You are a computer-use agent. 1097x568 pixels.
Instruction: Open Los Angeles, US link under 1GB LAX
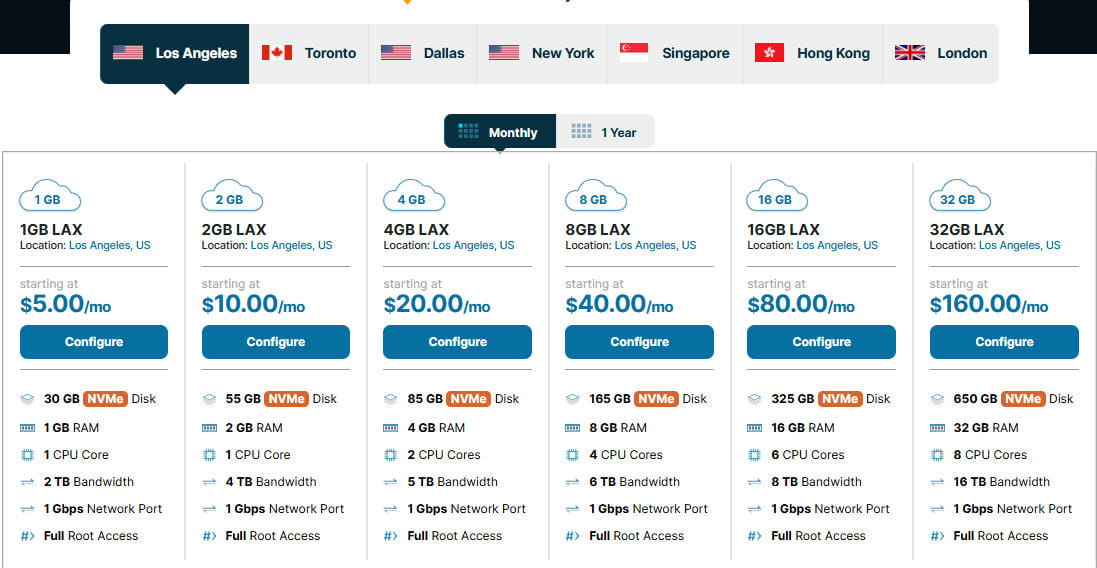[x=110, y=246]
